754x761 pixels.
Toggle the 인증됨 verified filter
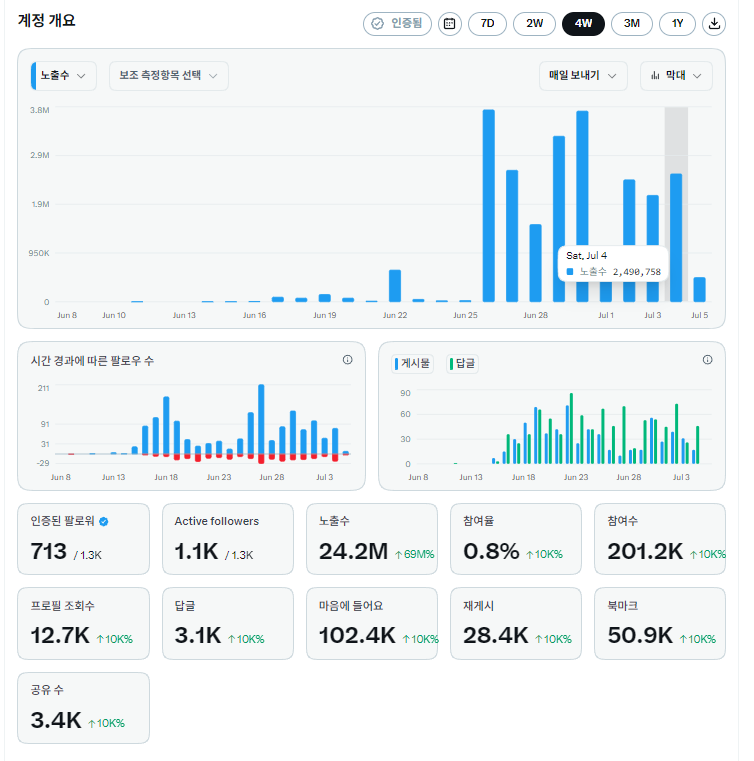[397, 24]
